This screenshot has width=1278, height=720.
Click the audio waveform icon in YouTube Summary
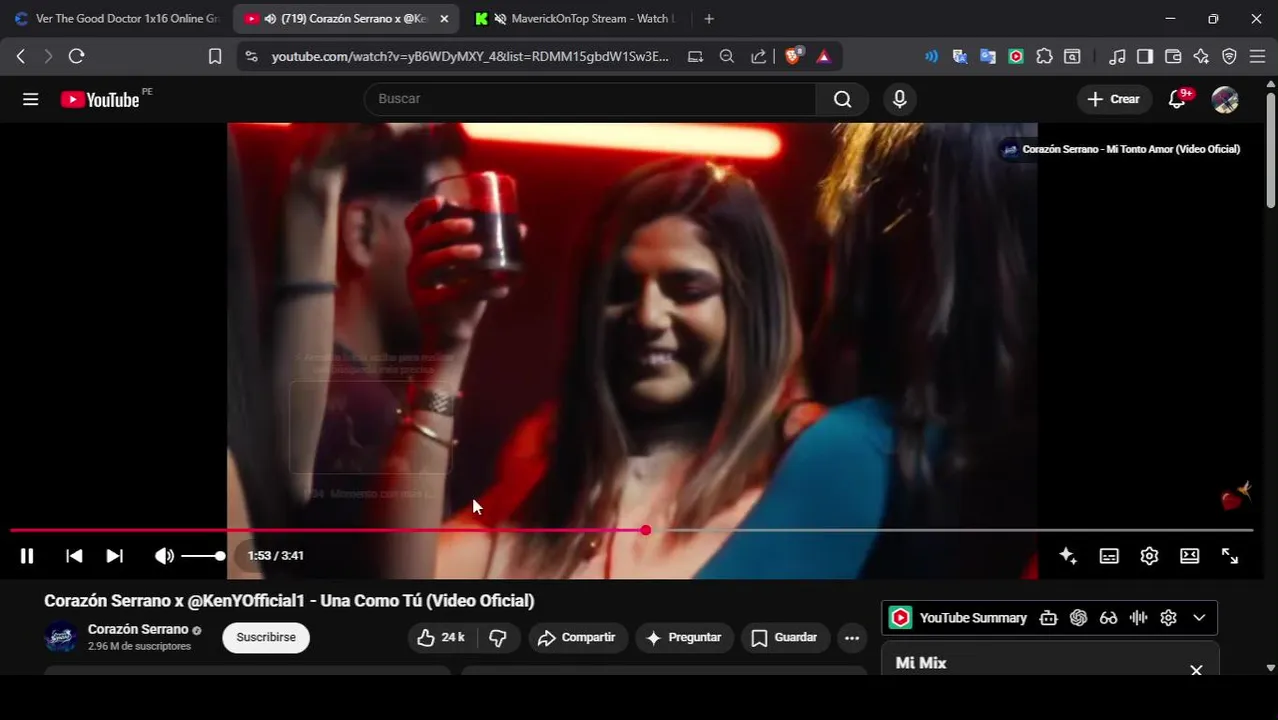[x=1138, y=618]
